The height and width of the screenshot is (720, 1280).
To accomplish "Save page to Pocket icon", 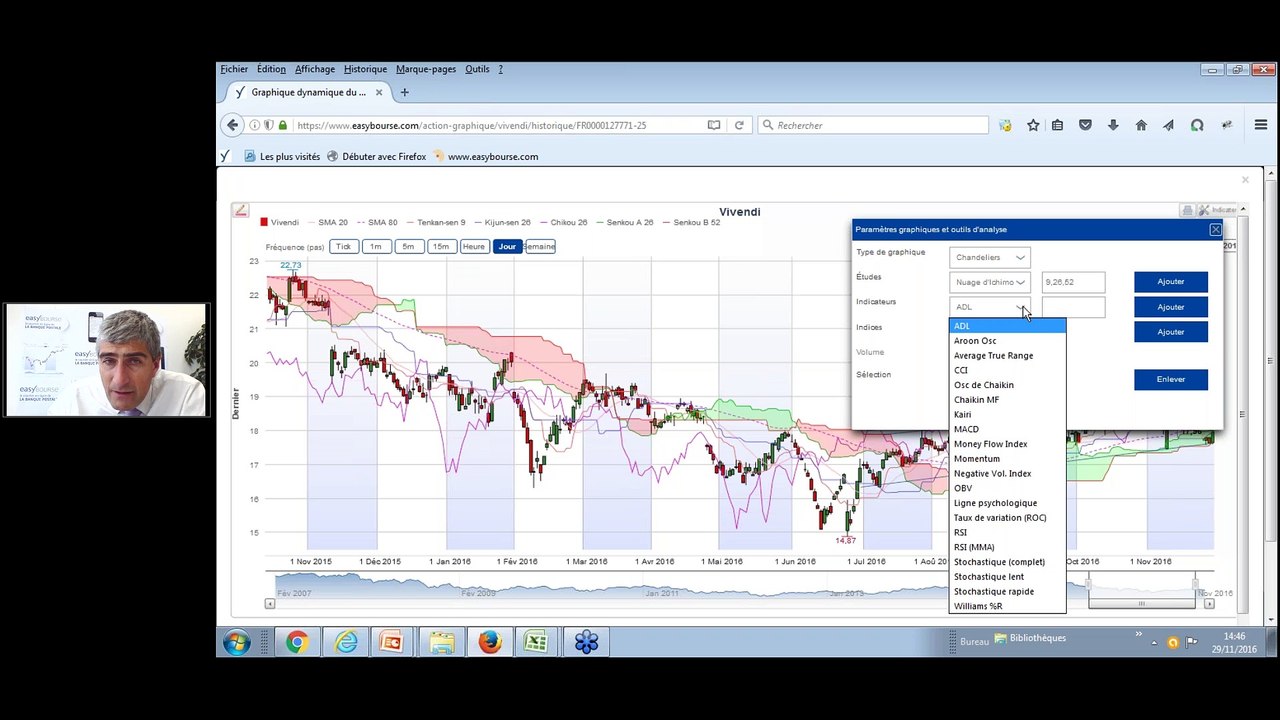I will click(1086, 125).
